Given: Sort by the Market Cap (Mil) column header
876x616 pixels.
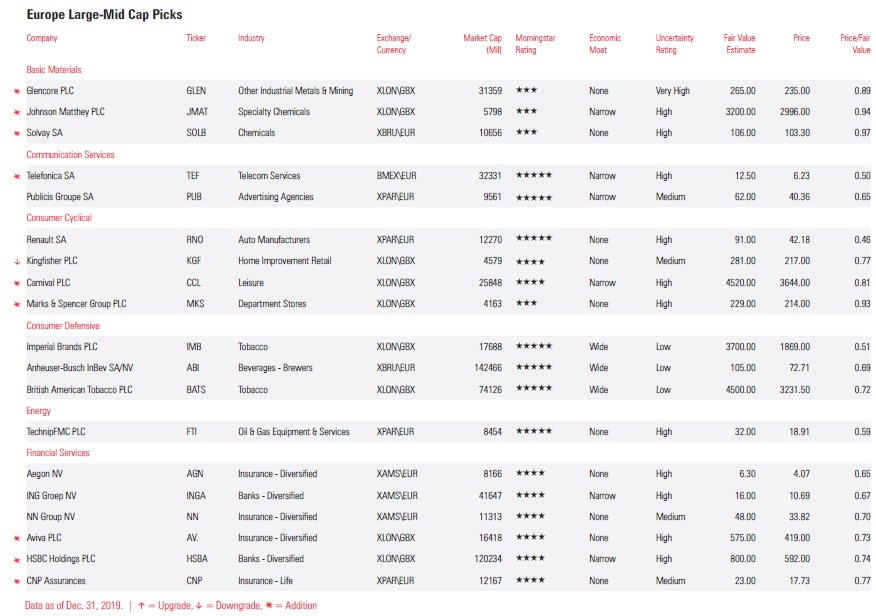Looking at the screenshot, I should coord(482,44).
